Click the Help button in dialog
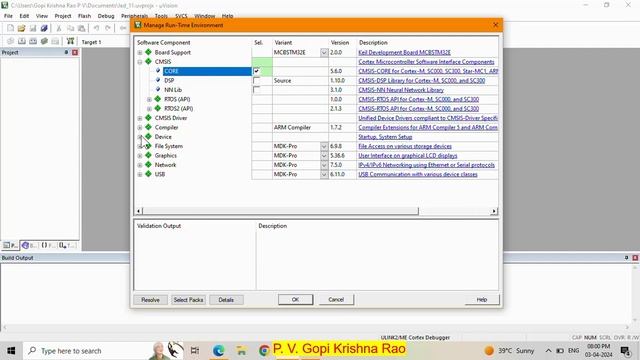The width and height of the screenshot is (640, 360). click(x=482, y=300)
